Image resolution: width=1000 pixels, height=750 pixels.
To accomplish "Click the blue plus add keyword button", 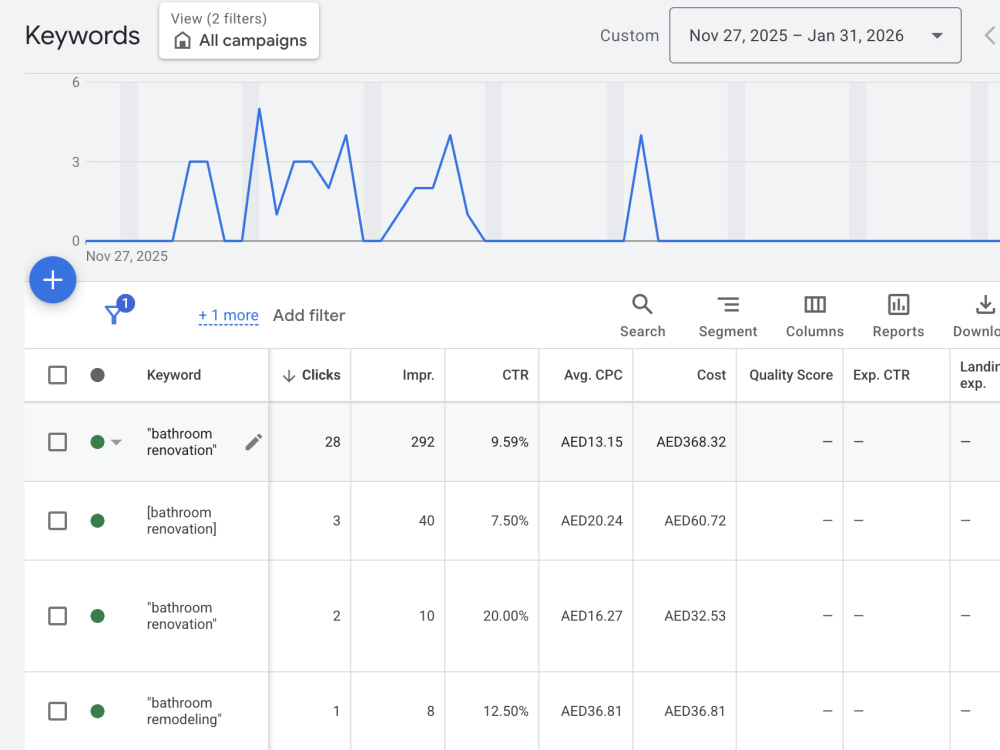I will (x=53, y=280).
